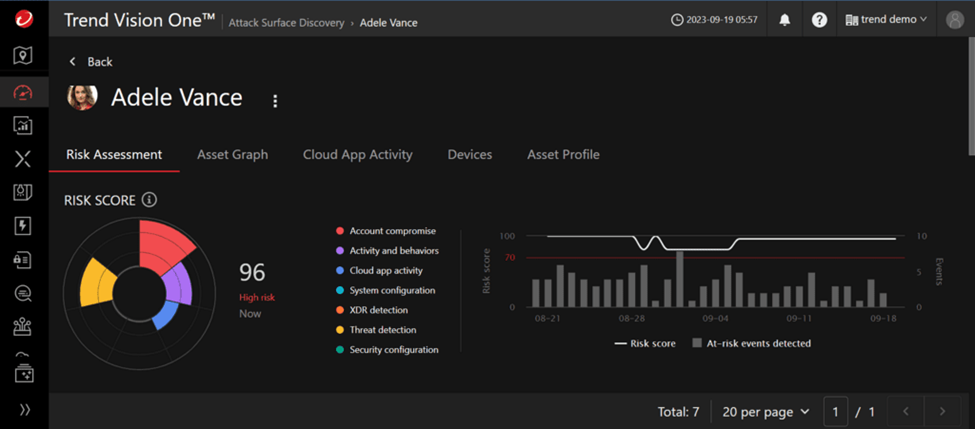The image size is (975, 429).
Task: Click the Account compromise legend dot
Action: pyautogui.click(x=340, y=231)
